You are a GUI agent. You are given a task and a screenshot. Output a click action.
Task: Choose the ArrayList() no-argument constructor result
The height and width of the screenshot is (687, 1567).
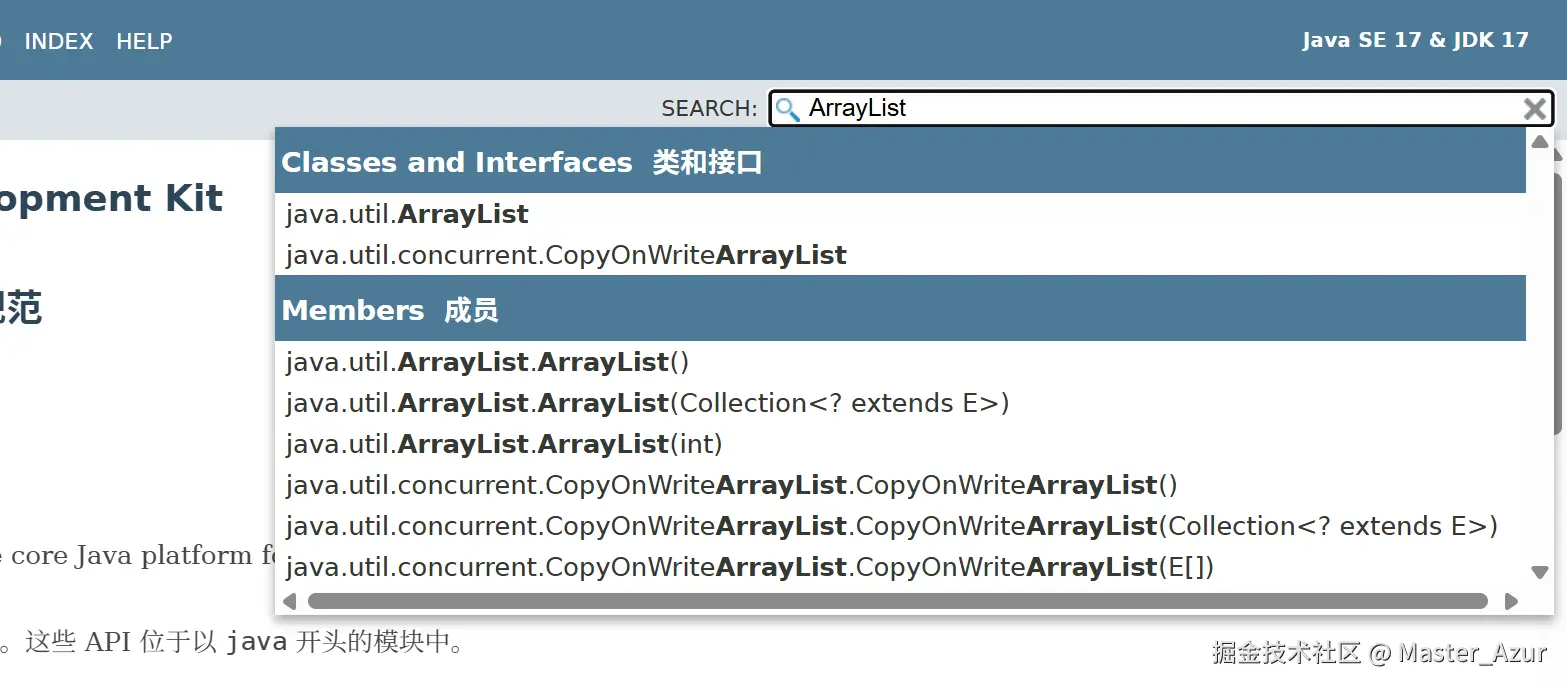pos(487,362)
